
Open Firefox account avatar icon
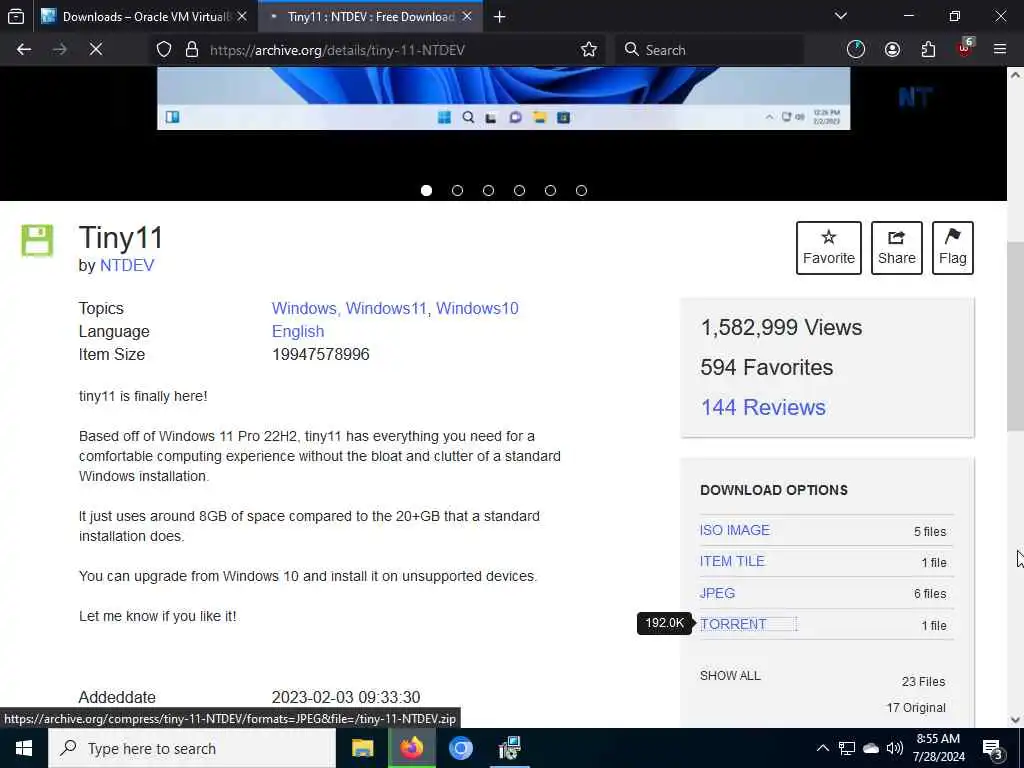pos(892,50)
